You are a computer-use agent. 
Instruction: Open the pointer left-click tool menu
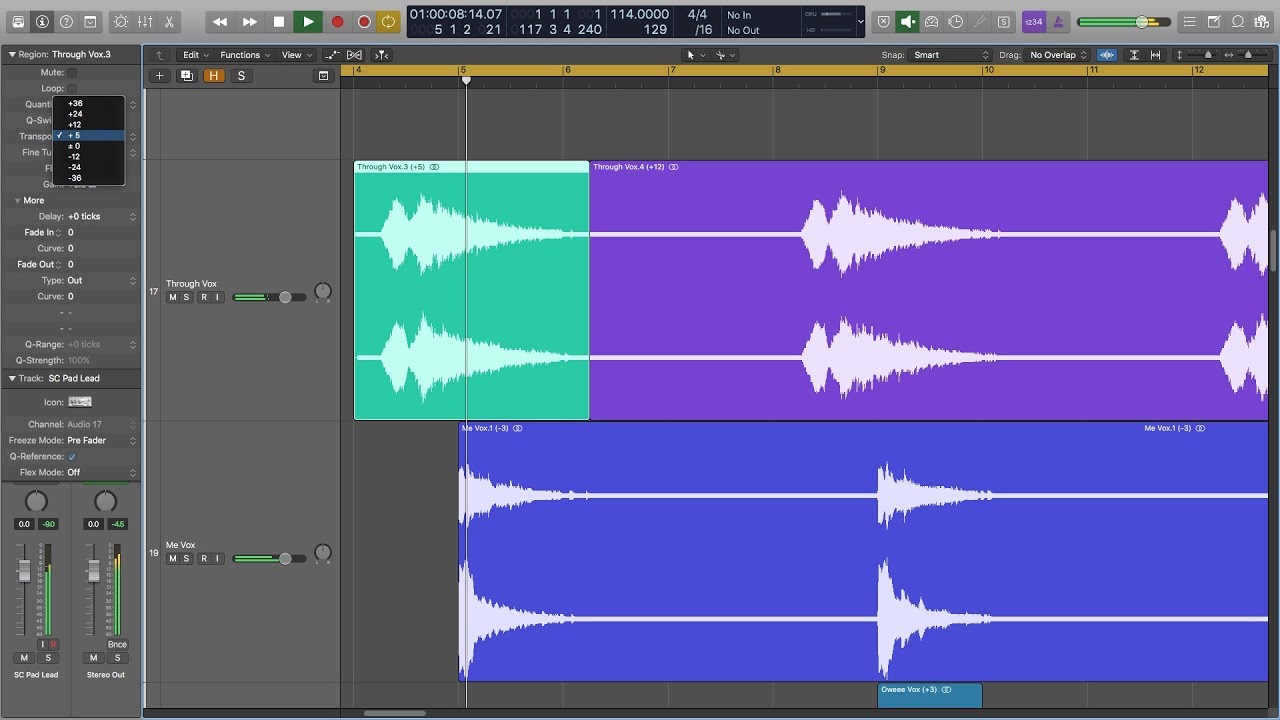pos(695,55)
